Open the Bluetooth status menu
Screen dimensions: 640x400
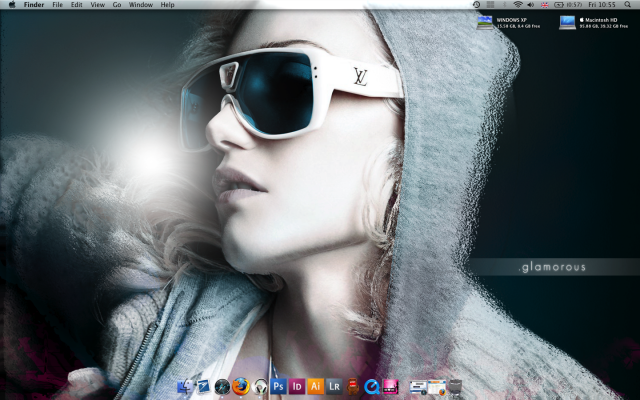point(504,4)
